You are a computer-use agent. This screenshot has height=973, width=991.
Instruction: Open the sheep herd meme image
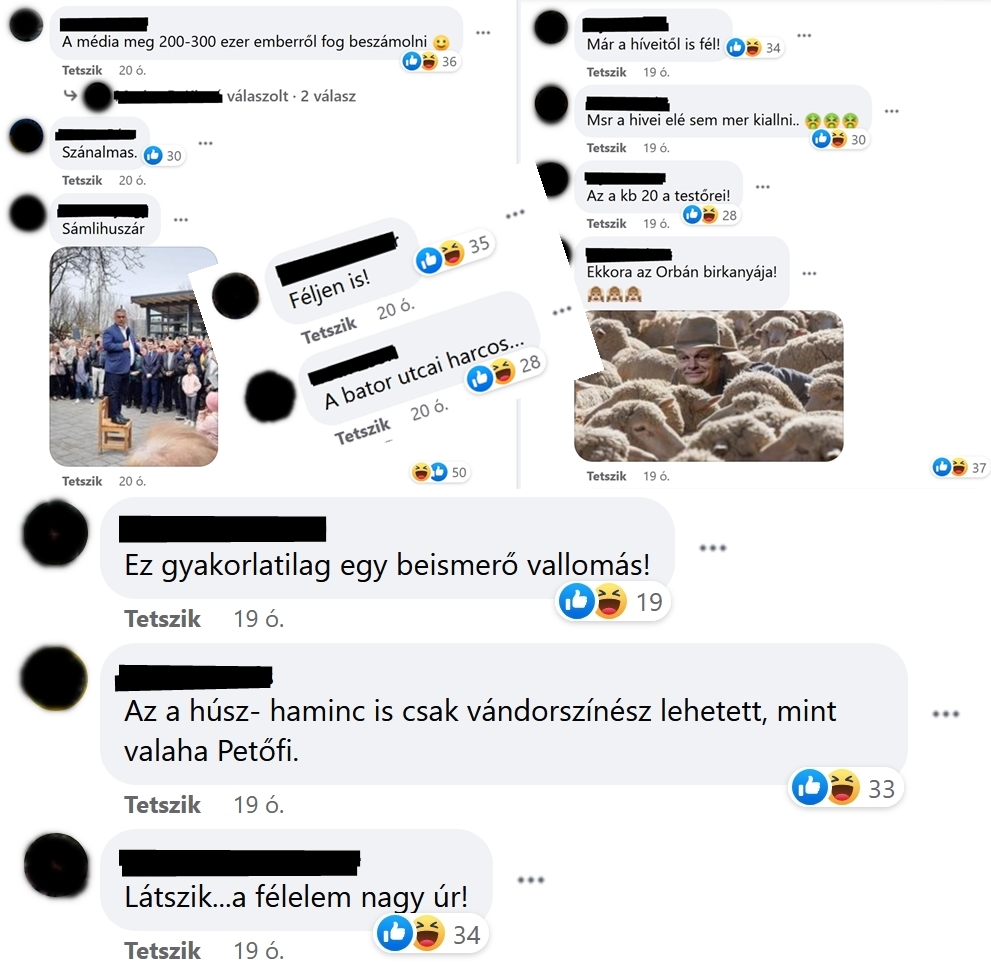[708, 385]
